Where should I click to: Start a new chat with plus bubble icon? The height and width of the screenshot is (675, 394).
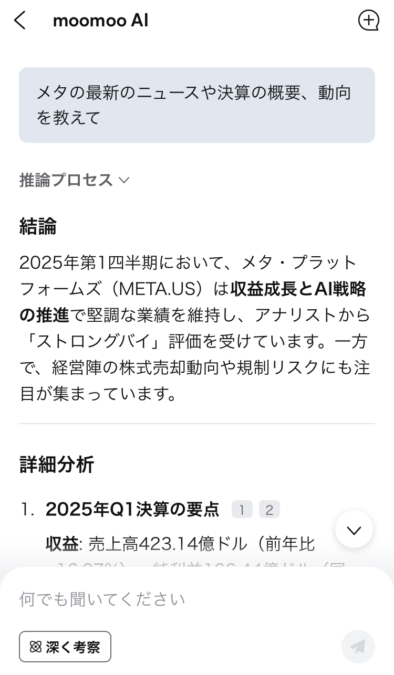pyautogui.click(x=368, y=20)
